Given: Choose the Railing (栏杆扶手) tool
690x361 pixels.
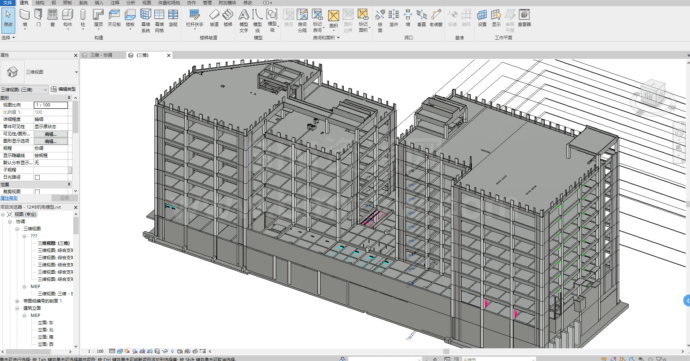Looking at the screenshot, I should click(x=194, y=19).
